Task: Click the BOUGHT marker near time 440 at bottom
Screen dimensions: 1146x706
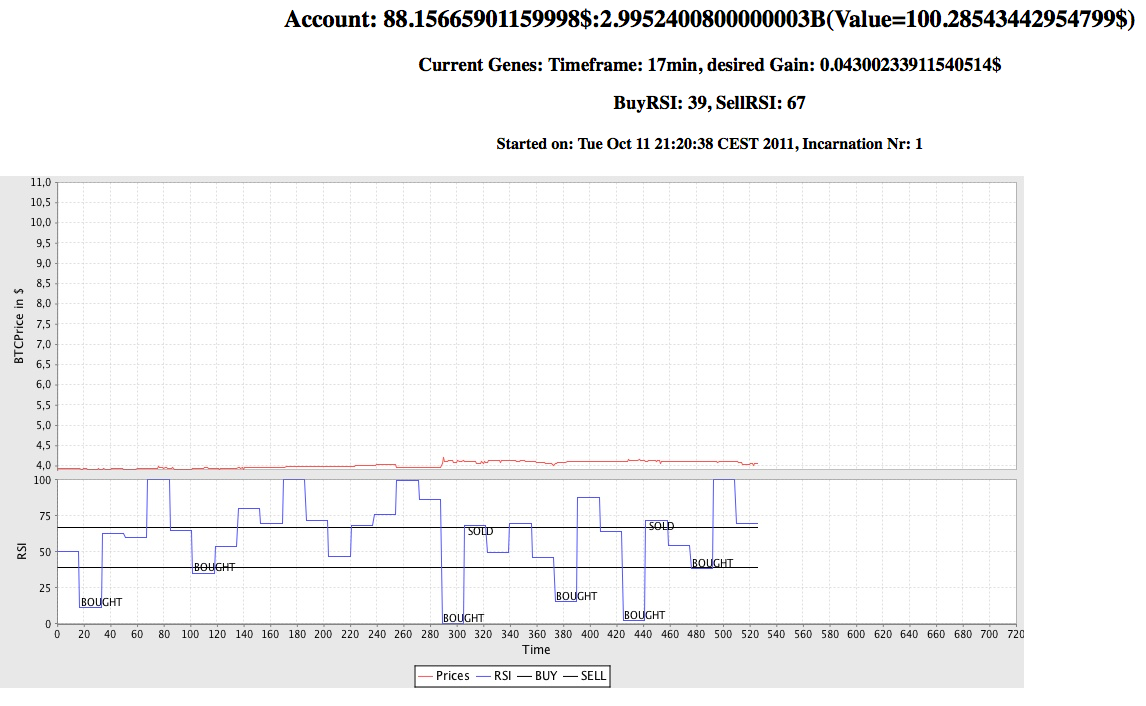Action: click(644, 615)
